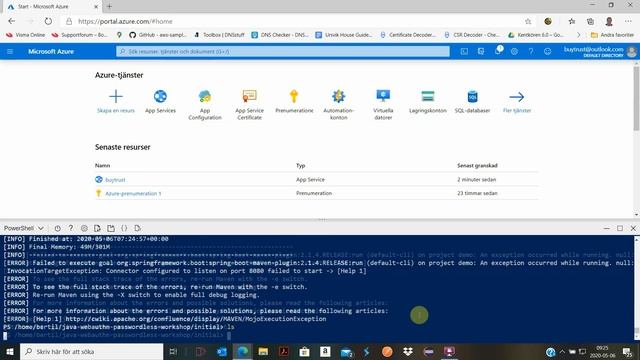Go back in browser

click(x=11, y=21)
